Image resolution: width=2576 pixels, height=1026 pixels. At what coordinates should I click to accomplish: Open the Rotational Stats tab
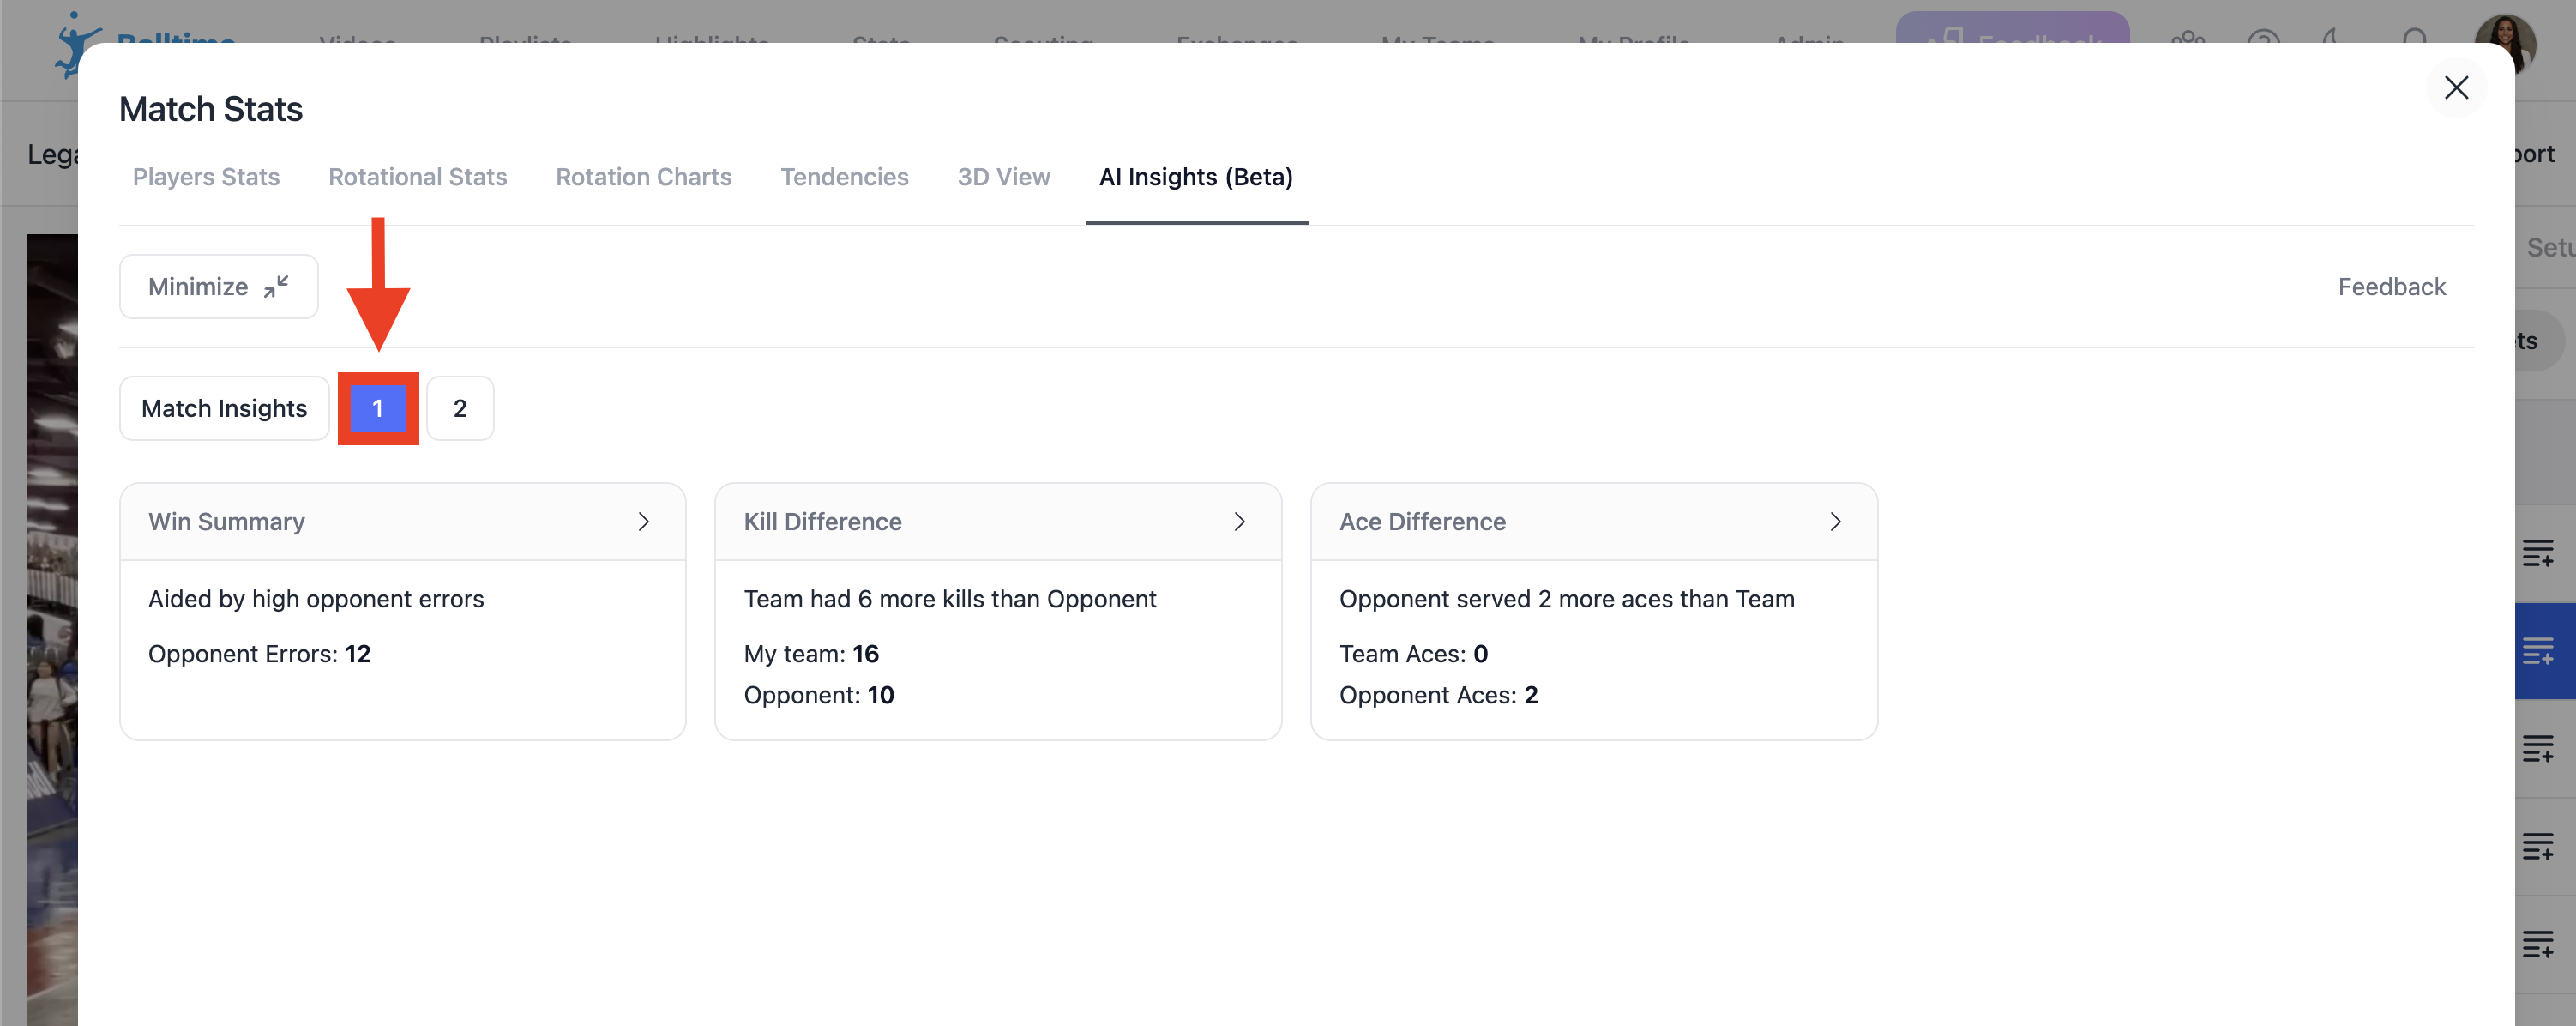point(417,177)
